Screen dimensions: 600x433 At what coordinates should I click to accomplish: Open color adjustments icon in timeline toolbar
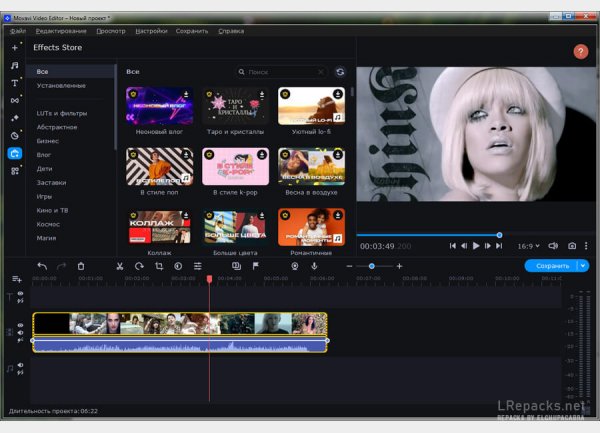pyautogui.click(x=178, y=266)
